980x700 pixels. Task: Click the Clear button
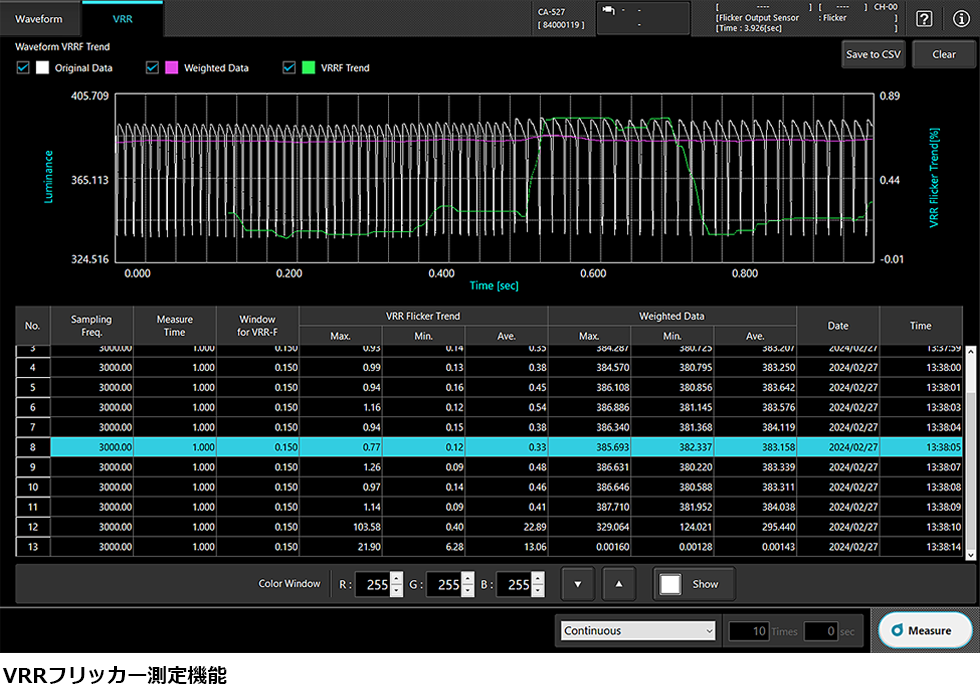pyautogui.click(x=943, y=54)
